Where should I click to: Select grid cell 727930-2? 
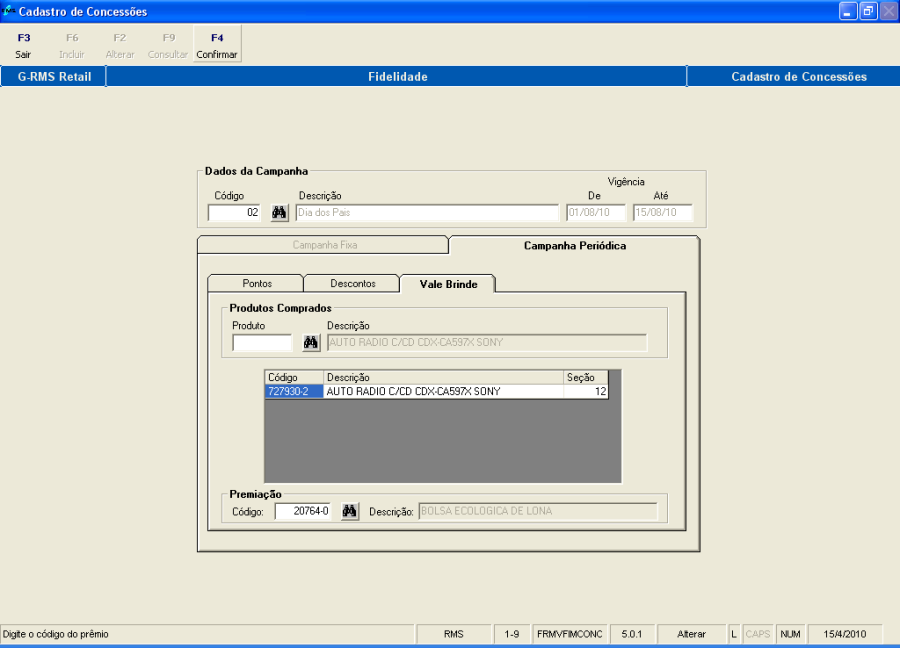pyautogui.click(x=294, y=391)
